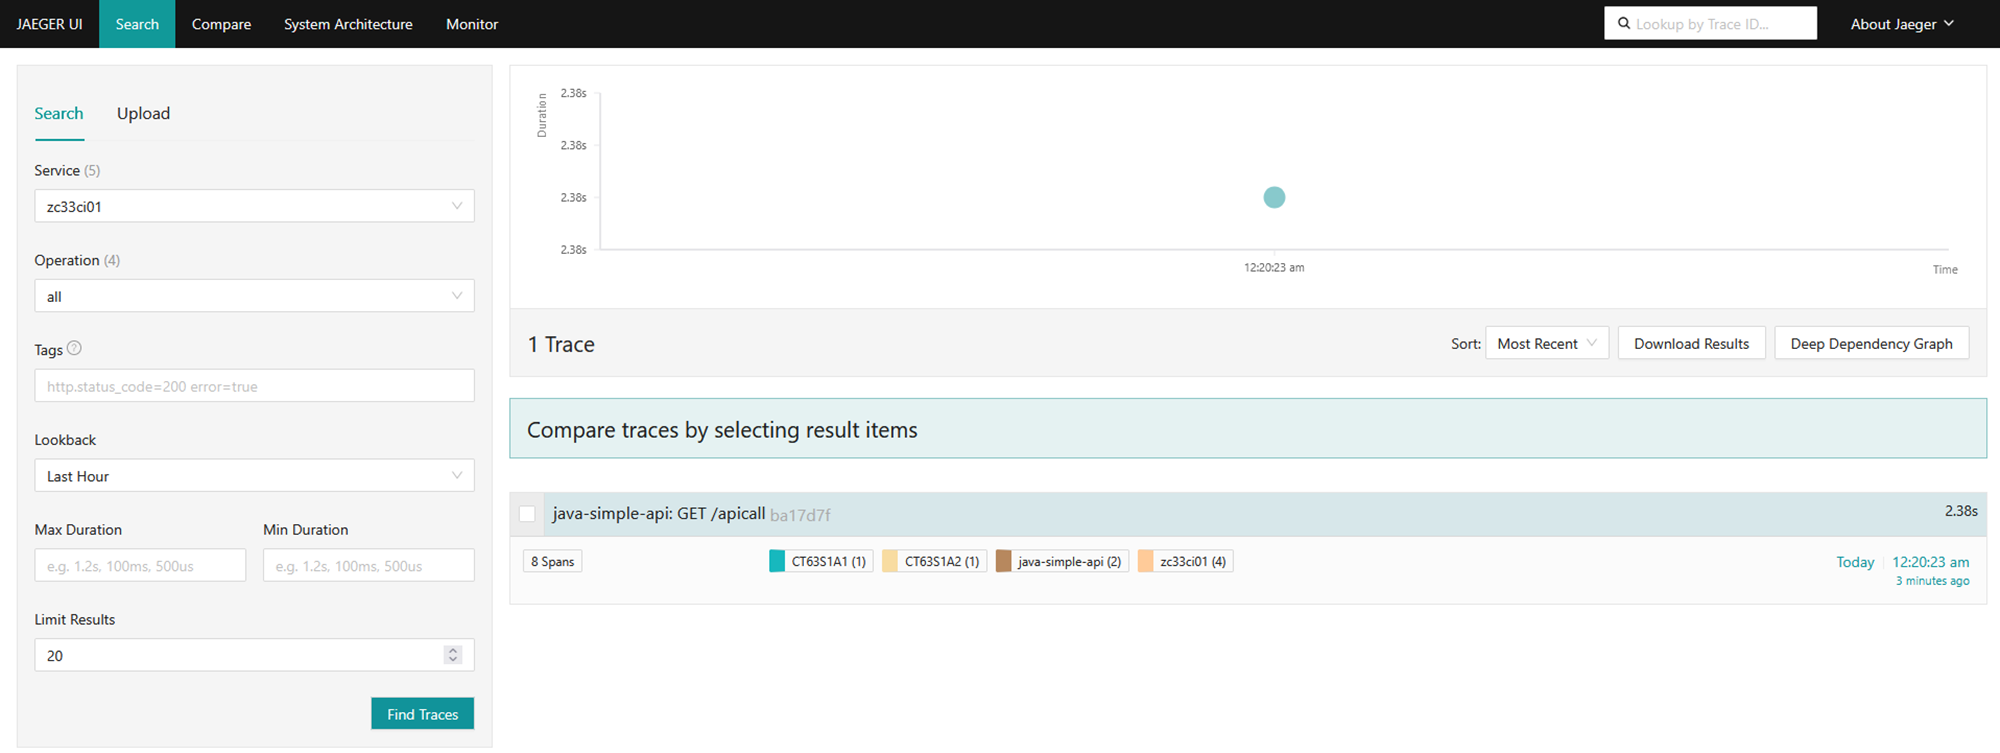2000x753 pixels.
Task: Click the search magnifier icon in trace lookup
Action: [x=1624, y=23]
